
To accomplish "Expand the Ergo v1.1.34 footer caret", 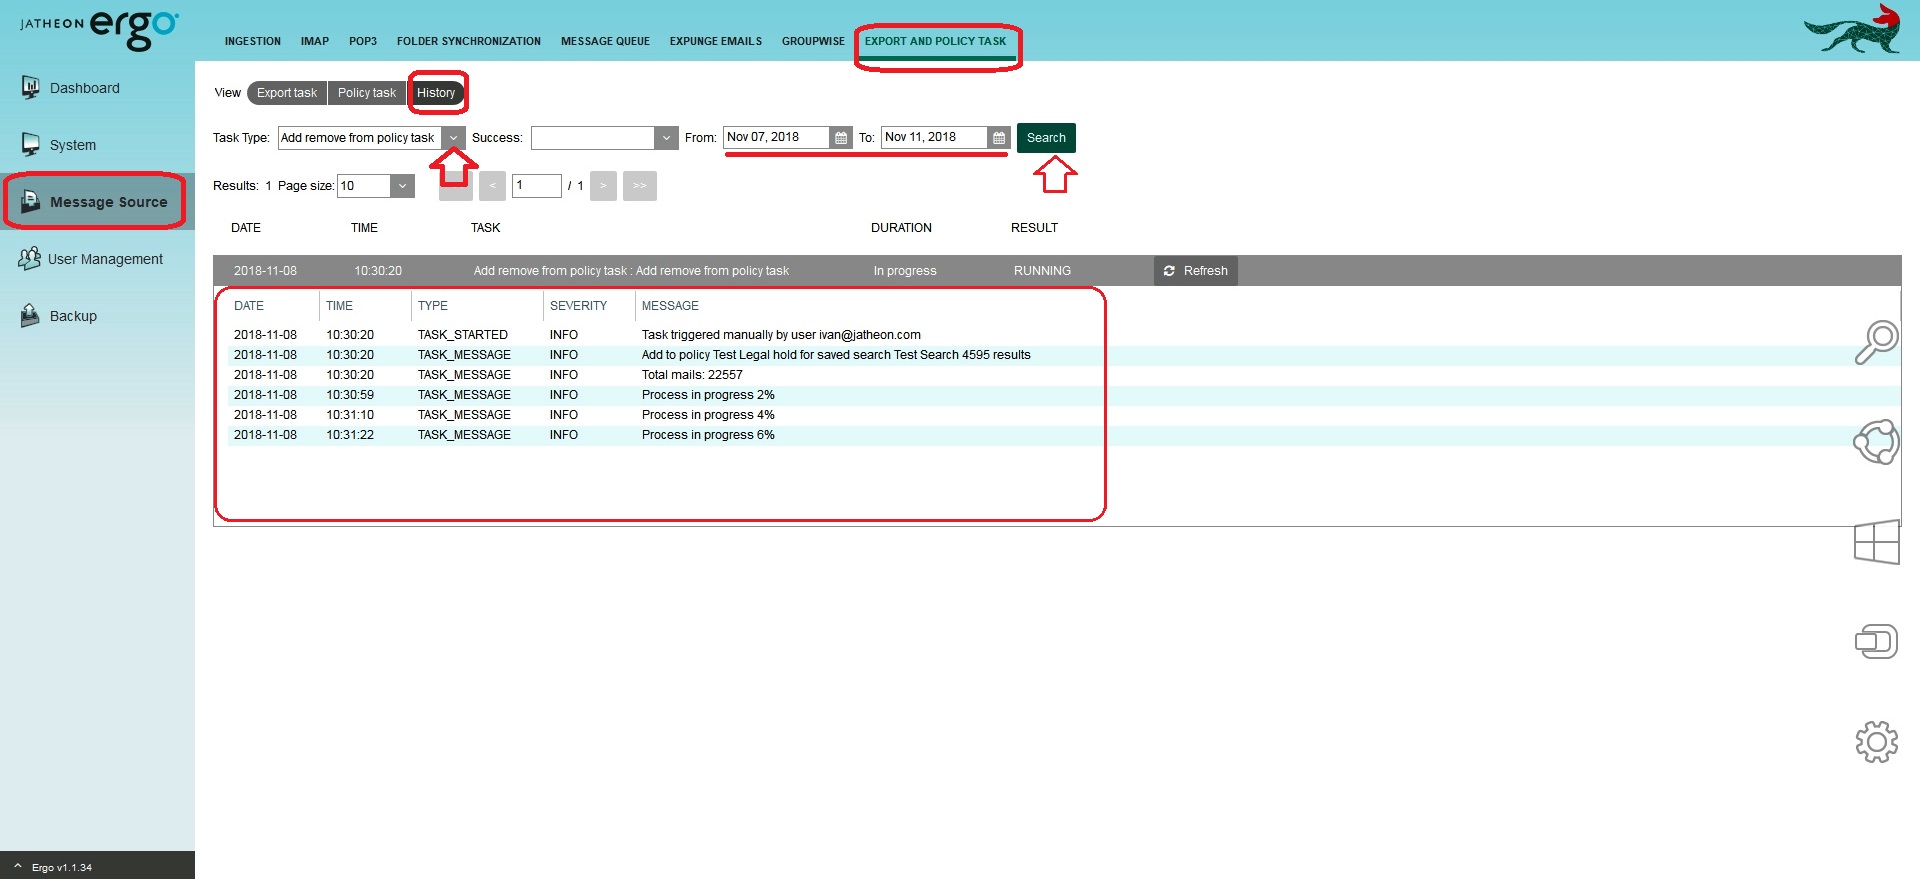I will (17, 866).
